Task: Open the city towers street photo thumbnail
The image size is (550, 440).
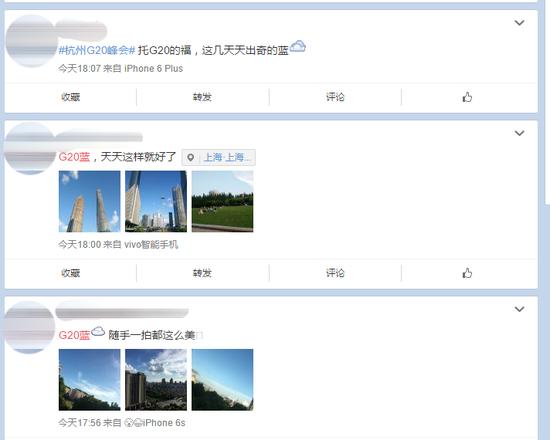Action: (x=156, y=201)
